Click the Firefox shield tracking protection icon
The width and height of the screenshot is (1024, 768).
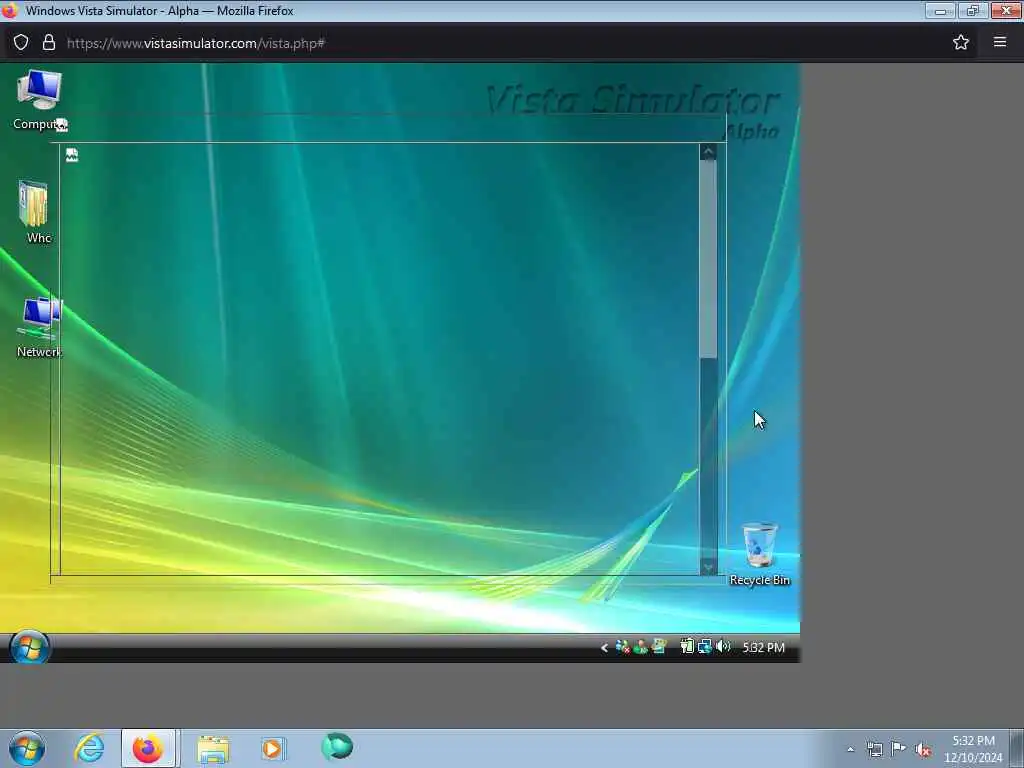[x=21, y=42]
